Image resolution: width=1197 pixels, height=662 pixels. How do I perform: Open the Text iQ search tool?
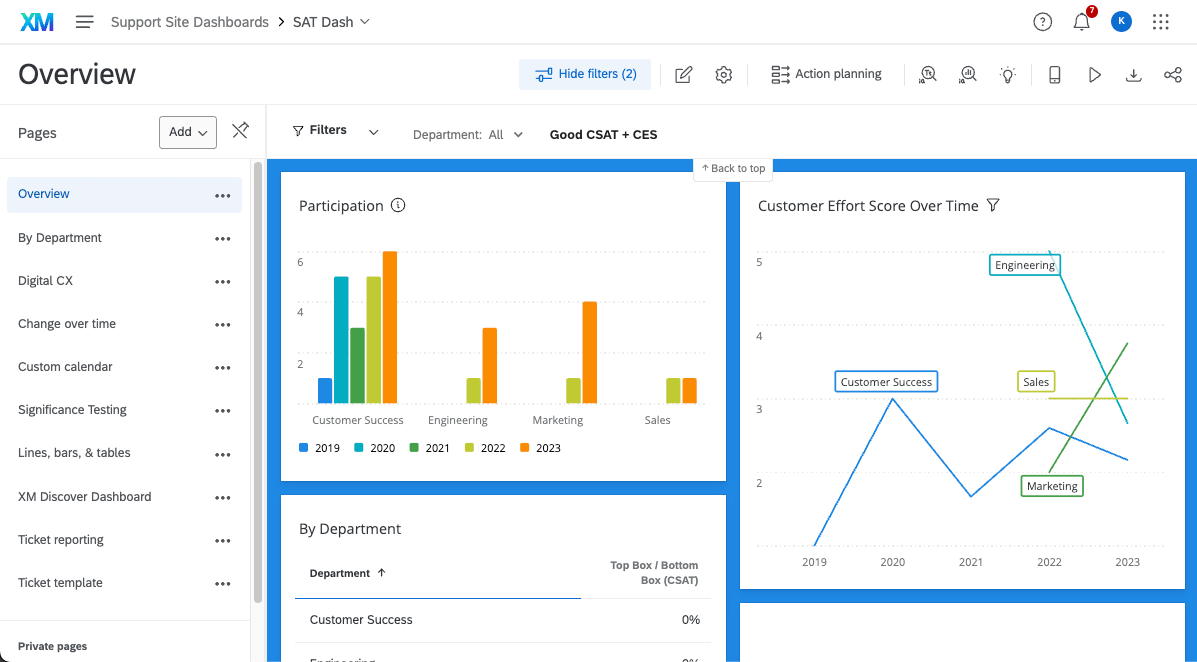pos(928,74)
